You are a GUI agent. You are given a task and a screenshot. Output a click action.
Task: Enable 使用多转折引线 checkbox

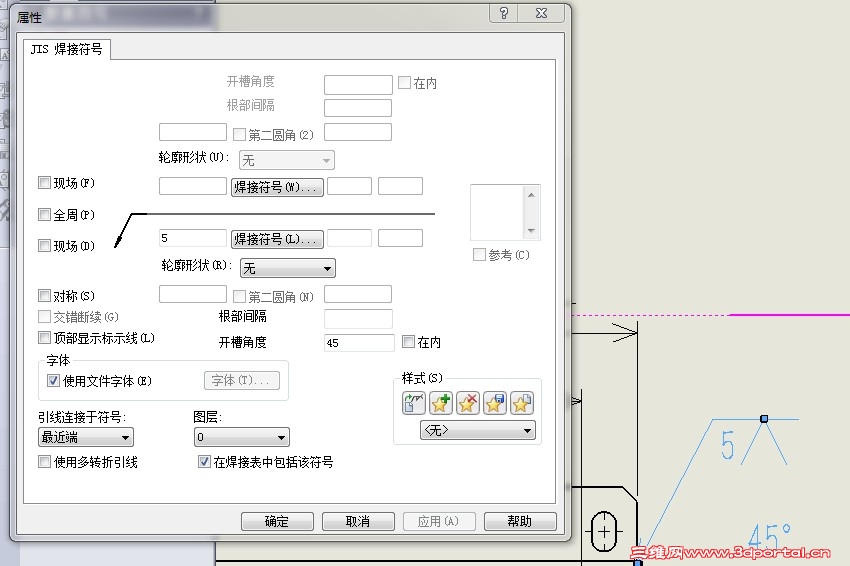tap(44, 461)
